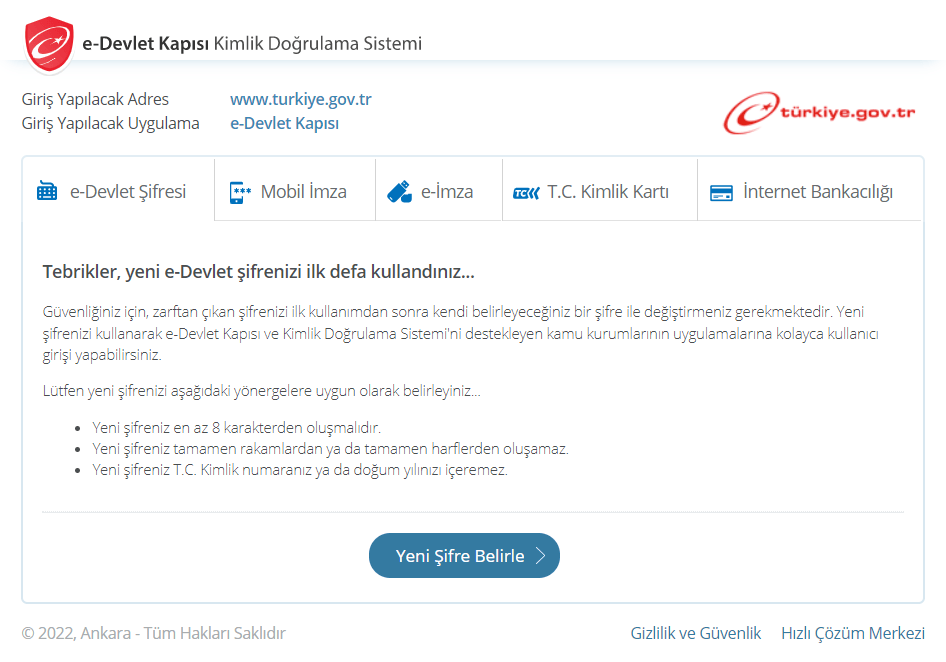This screenshot has height=662, width=946.
Task: Switch to the Mobil İmza tab
Action: (x=303, y=192)
